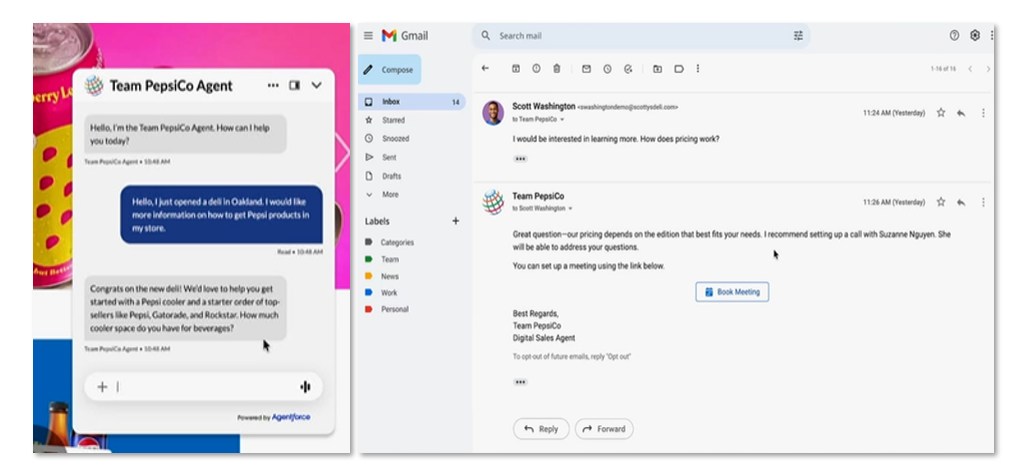Click the snooze clock icon in email toolbar
This screenshot has width=1027, height=467.
tap(607, 69)
